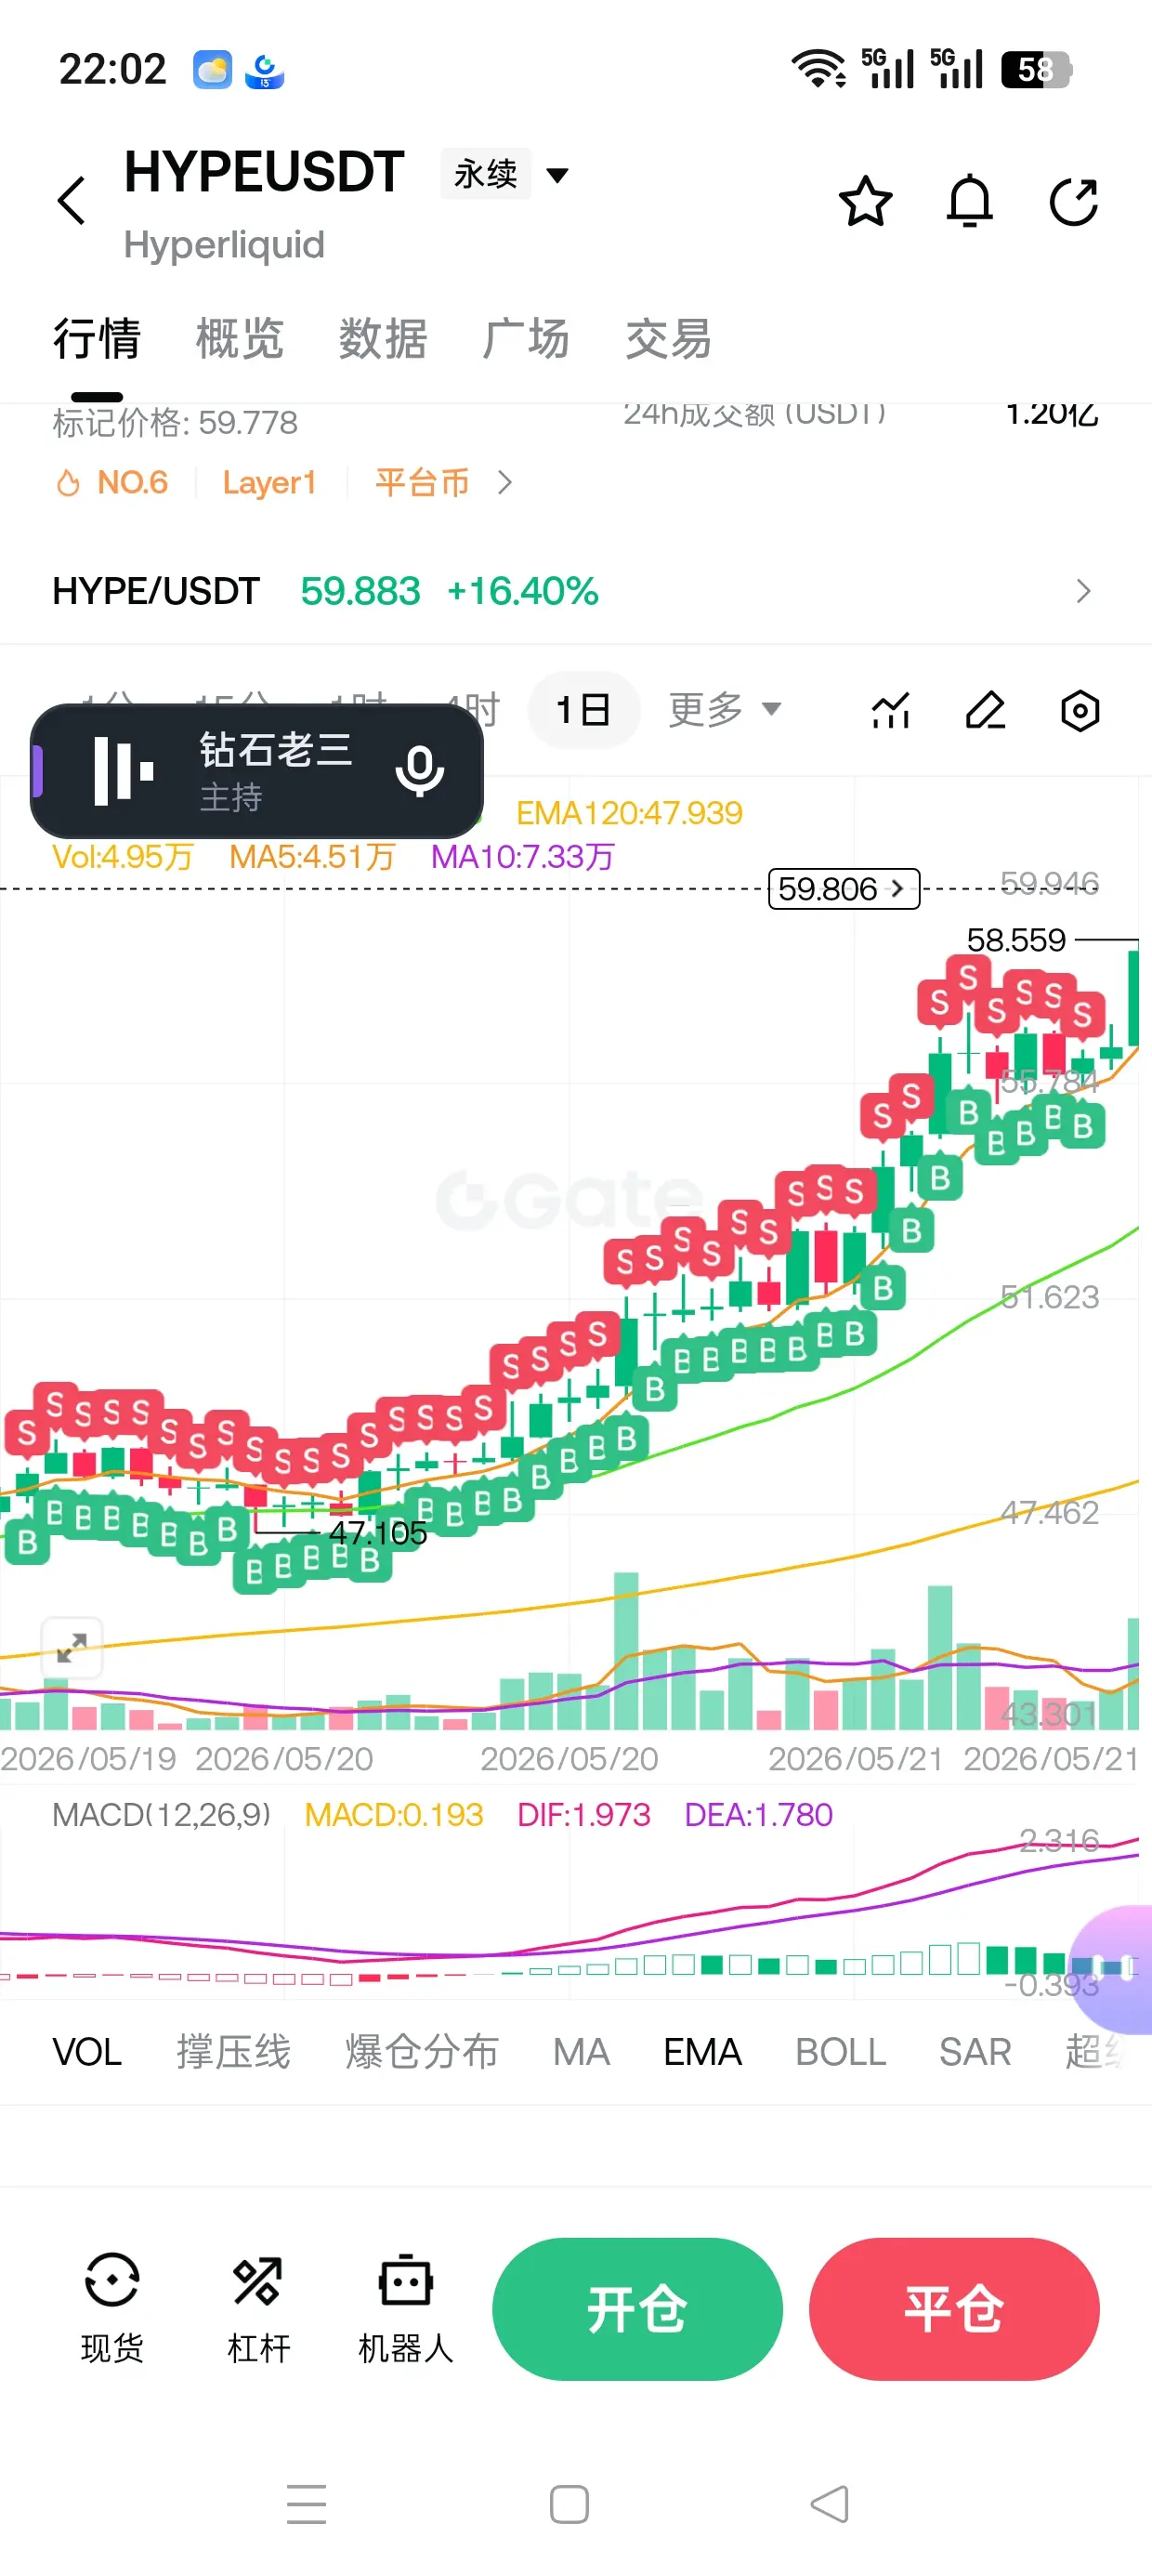The image size is (1152, 2576).
Task: Switch to 概览 tab
Action: (240, 338)
